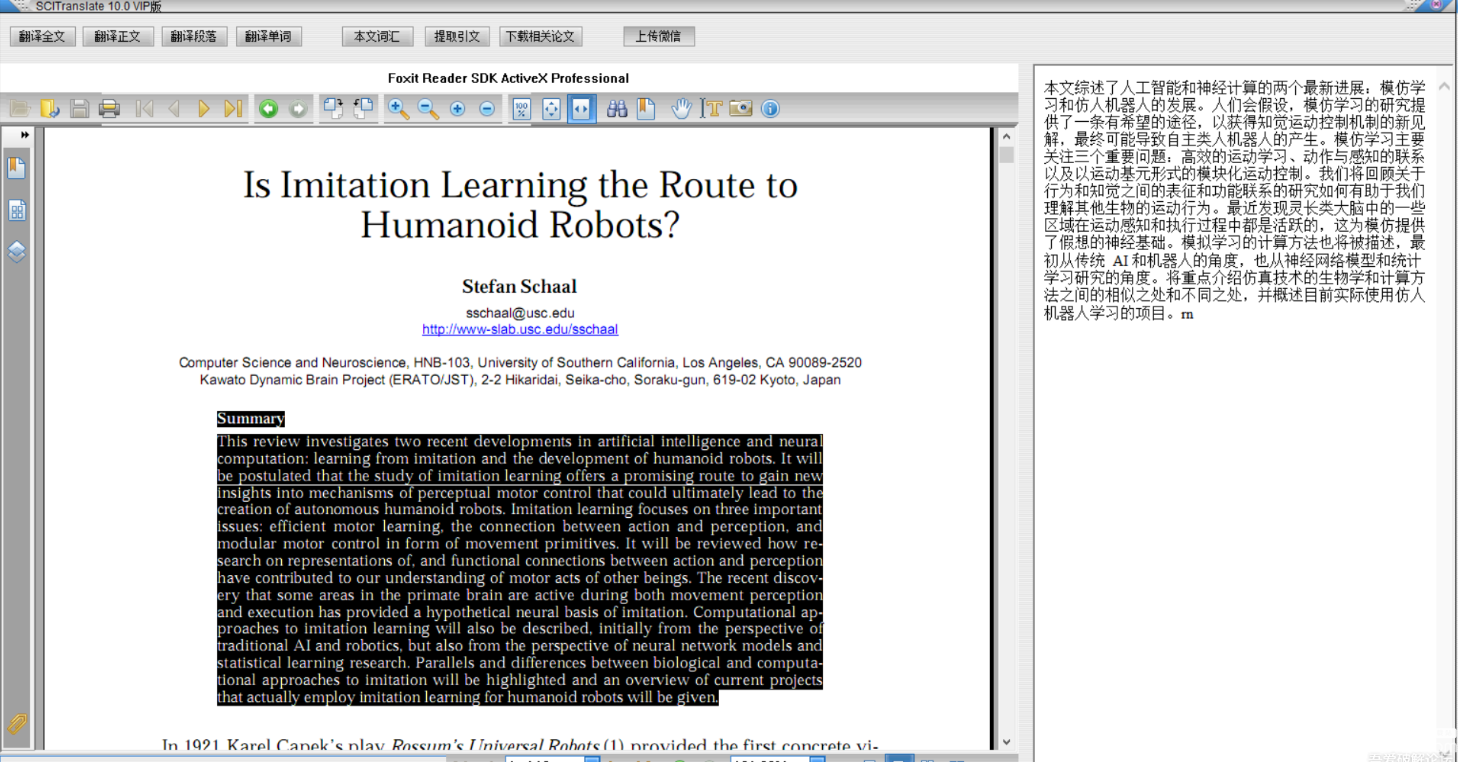Image resolution: width=1458 pixels, height=762 pixels.
Task: Fit the whole page in view
Action: [551, 109]
